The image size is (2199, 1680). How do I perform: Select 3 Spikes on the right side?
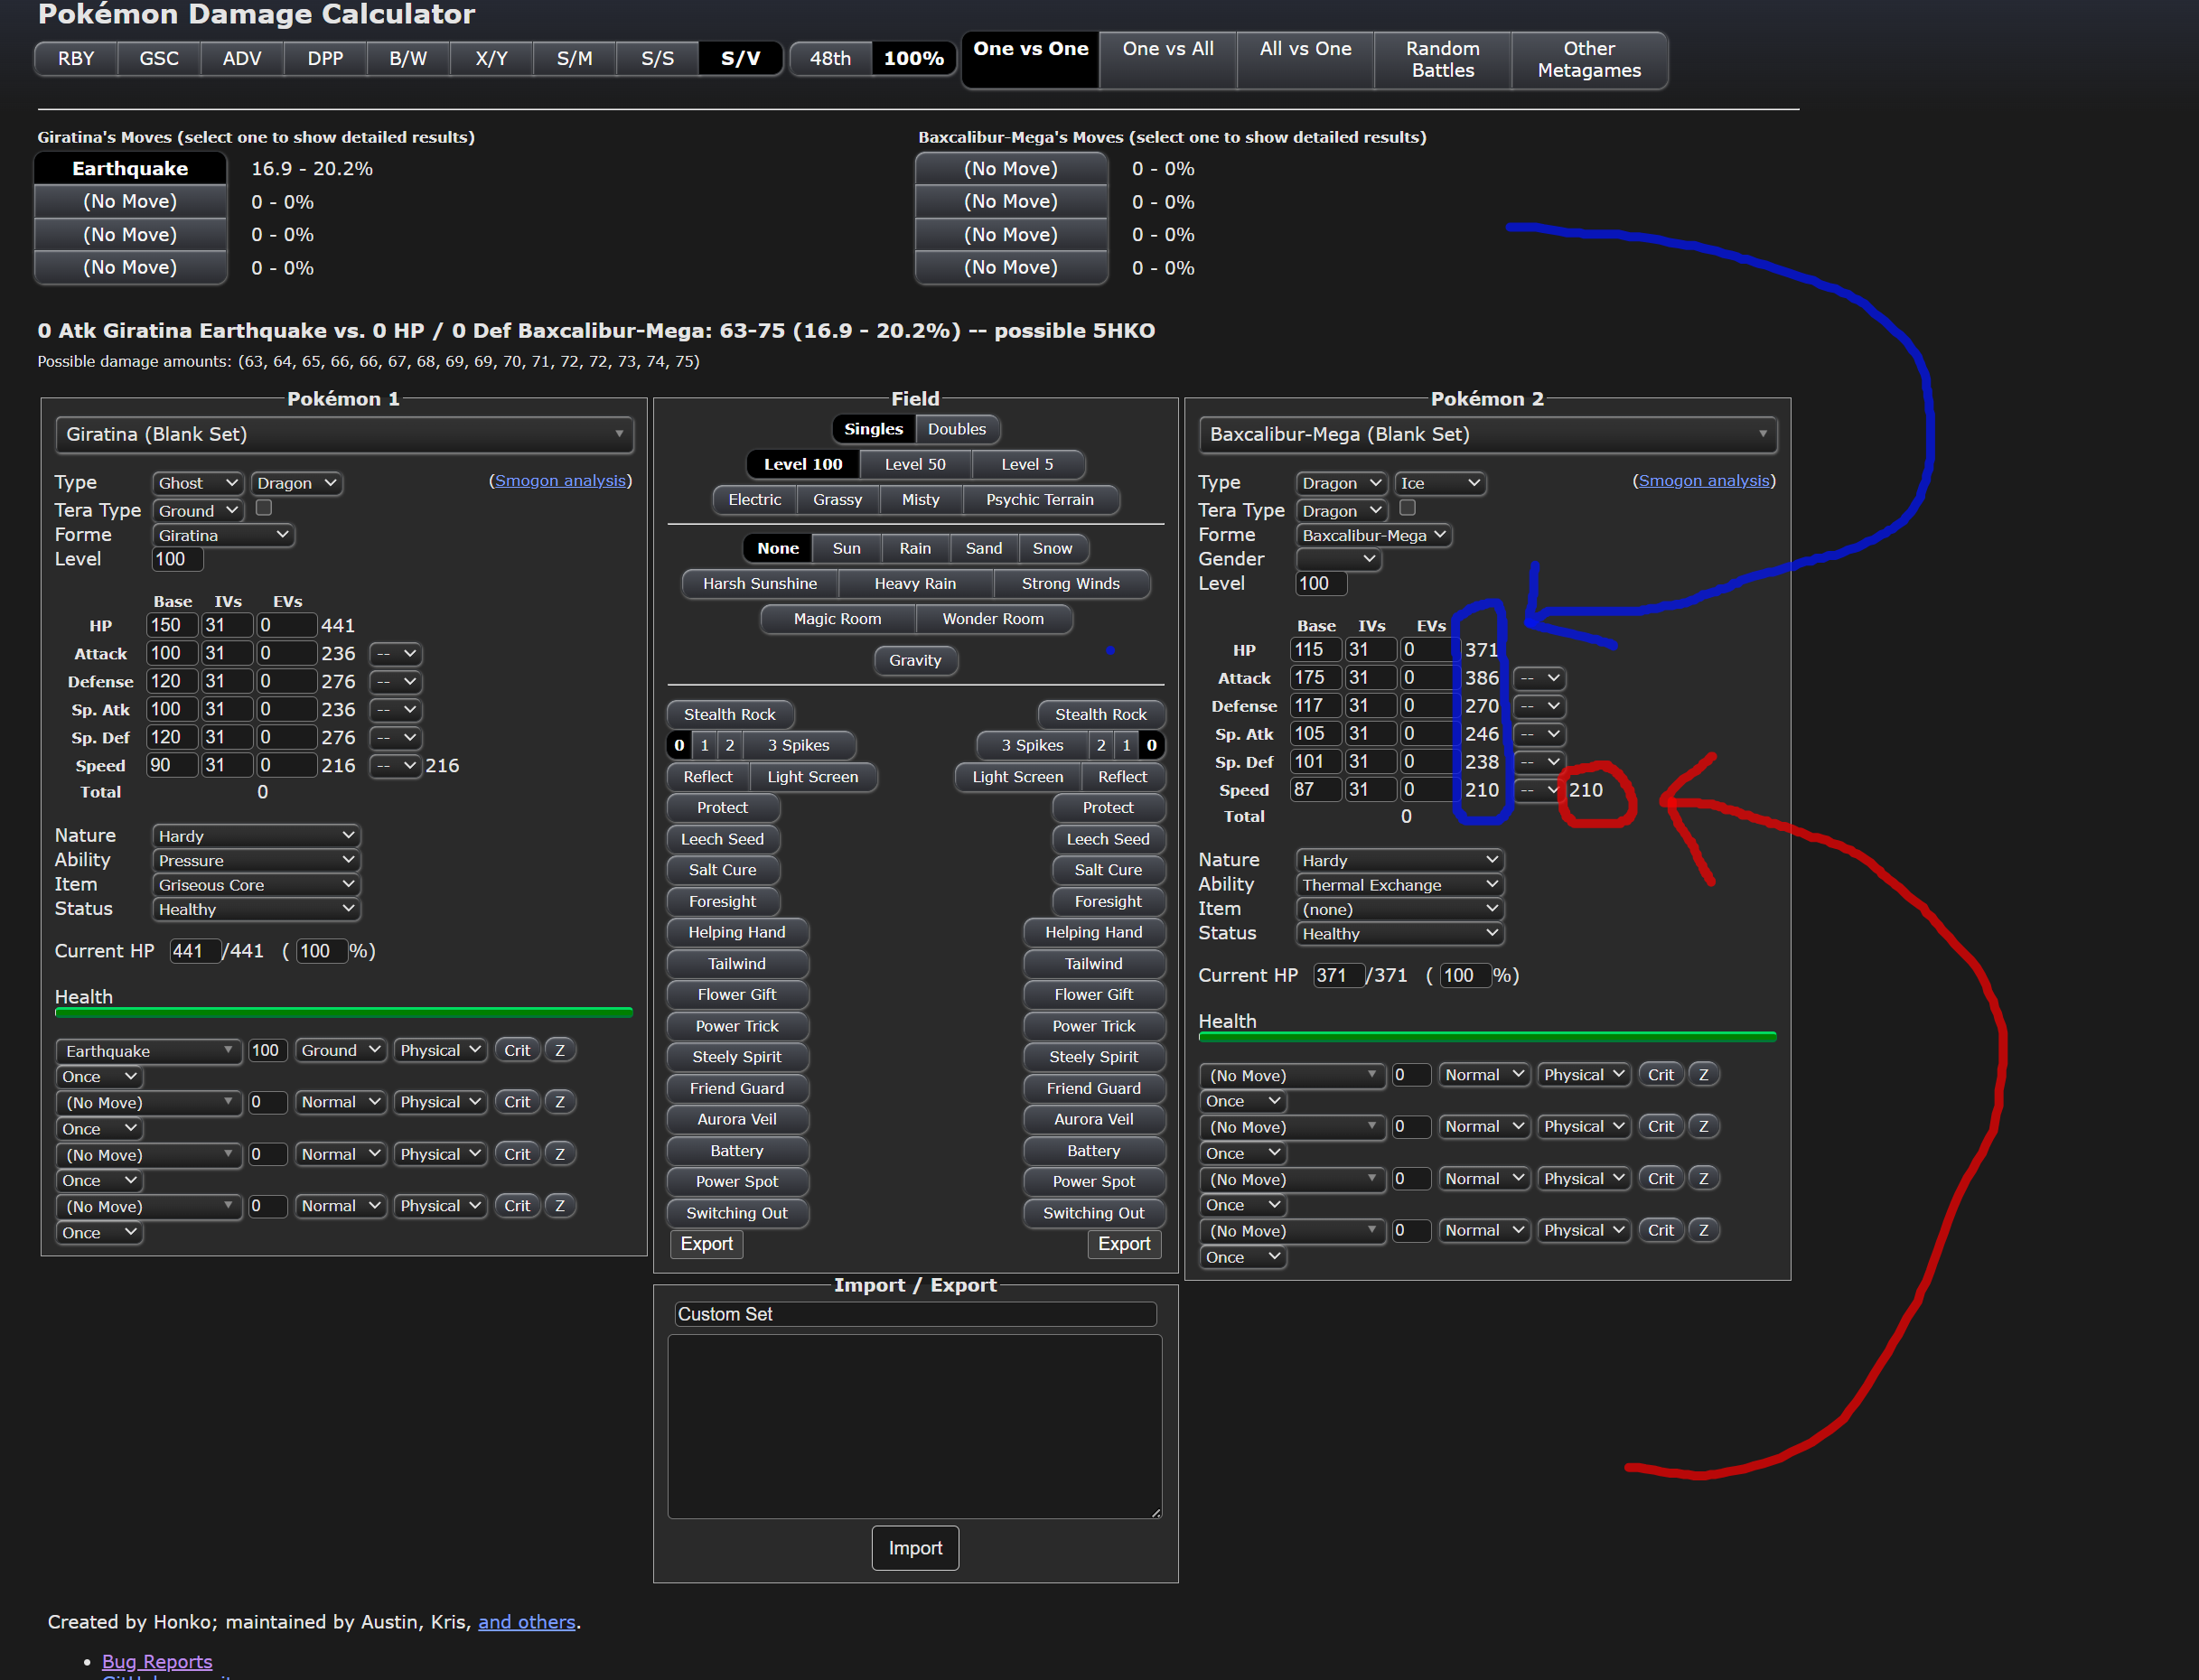point(1031,745)
